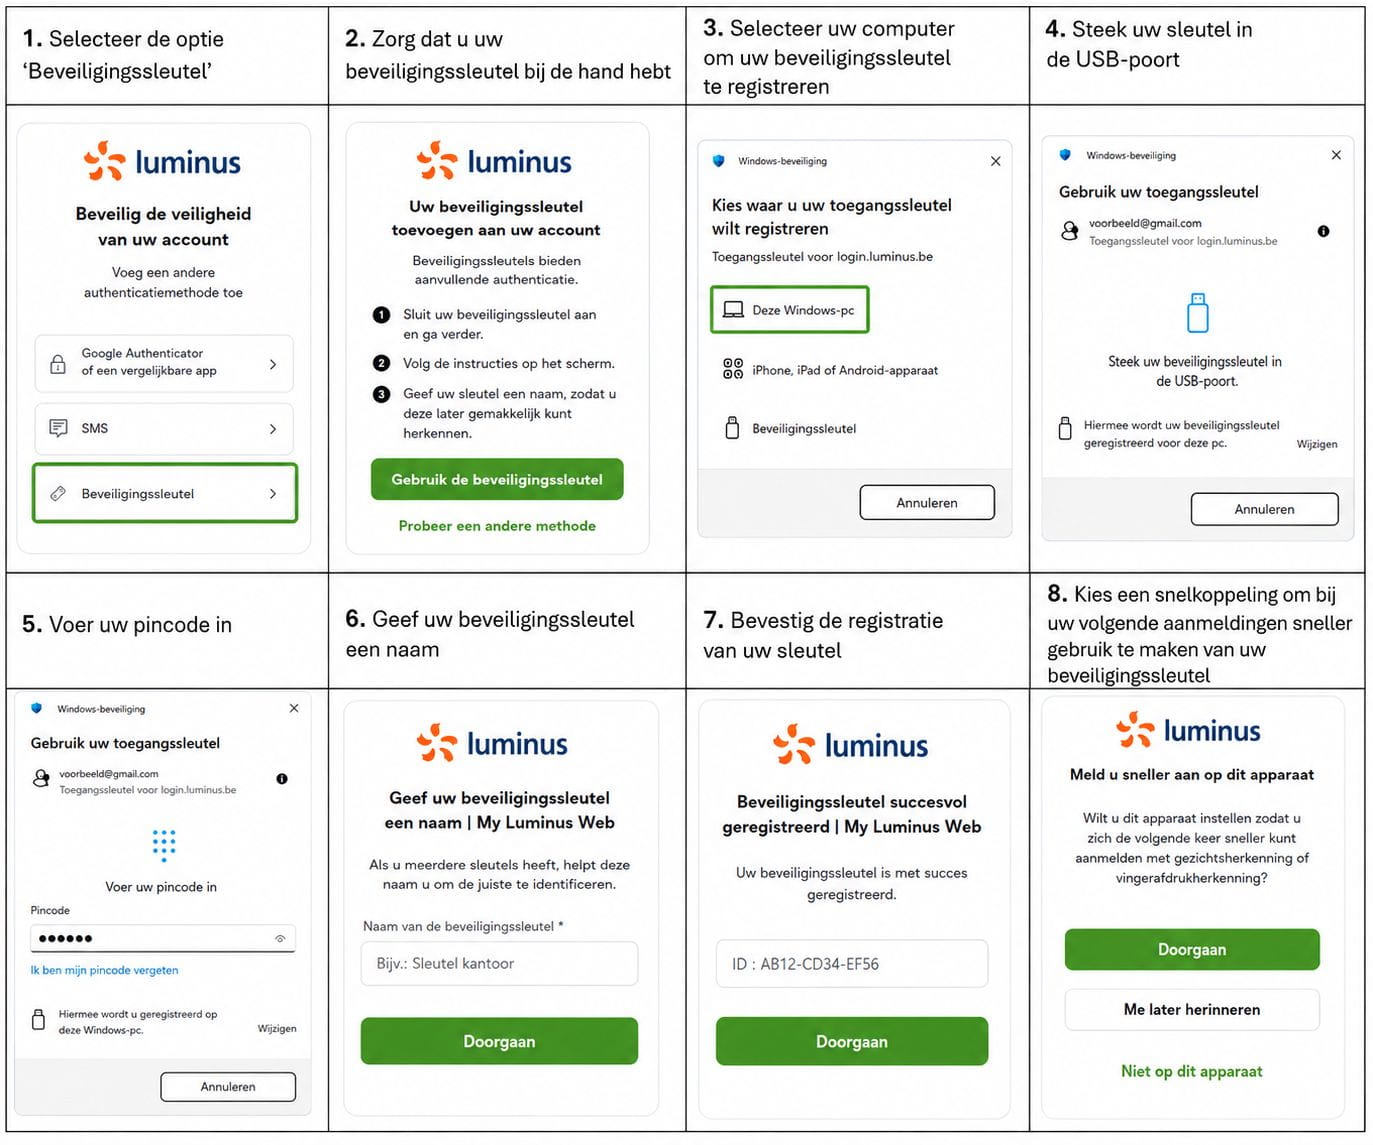Click the info icon next to voorbeeld@gmail.com in step 4
Image resolution: width=1373 pixels, height=1145 pixels.
click(x=1323, y=231)
